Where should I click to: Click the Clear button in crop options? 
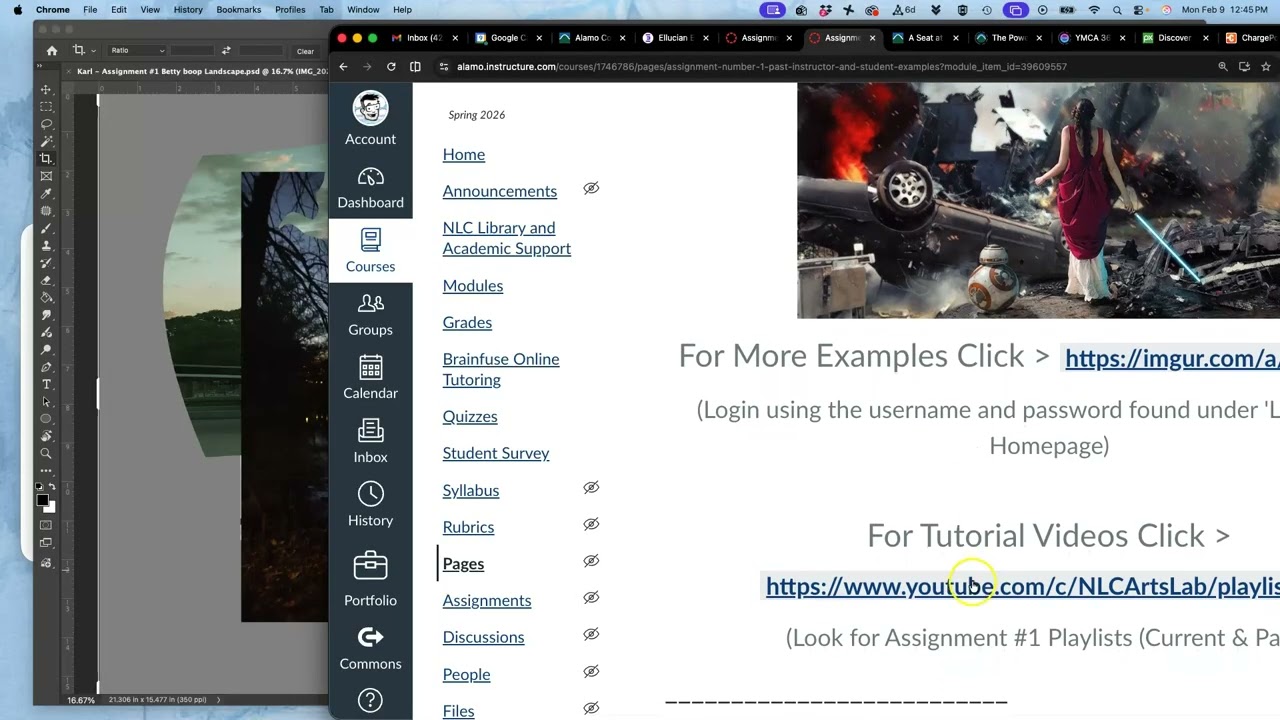click(x=305, y=51)
